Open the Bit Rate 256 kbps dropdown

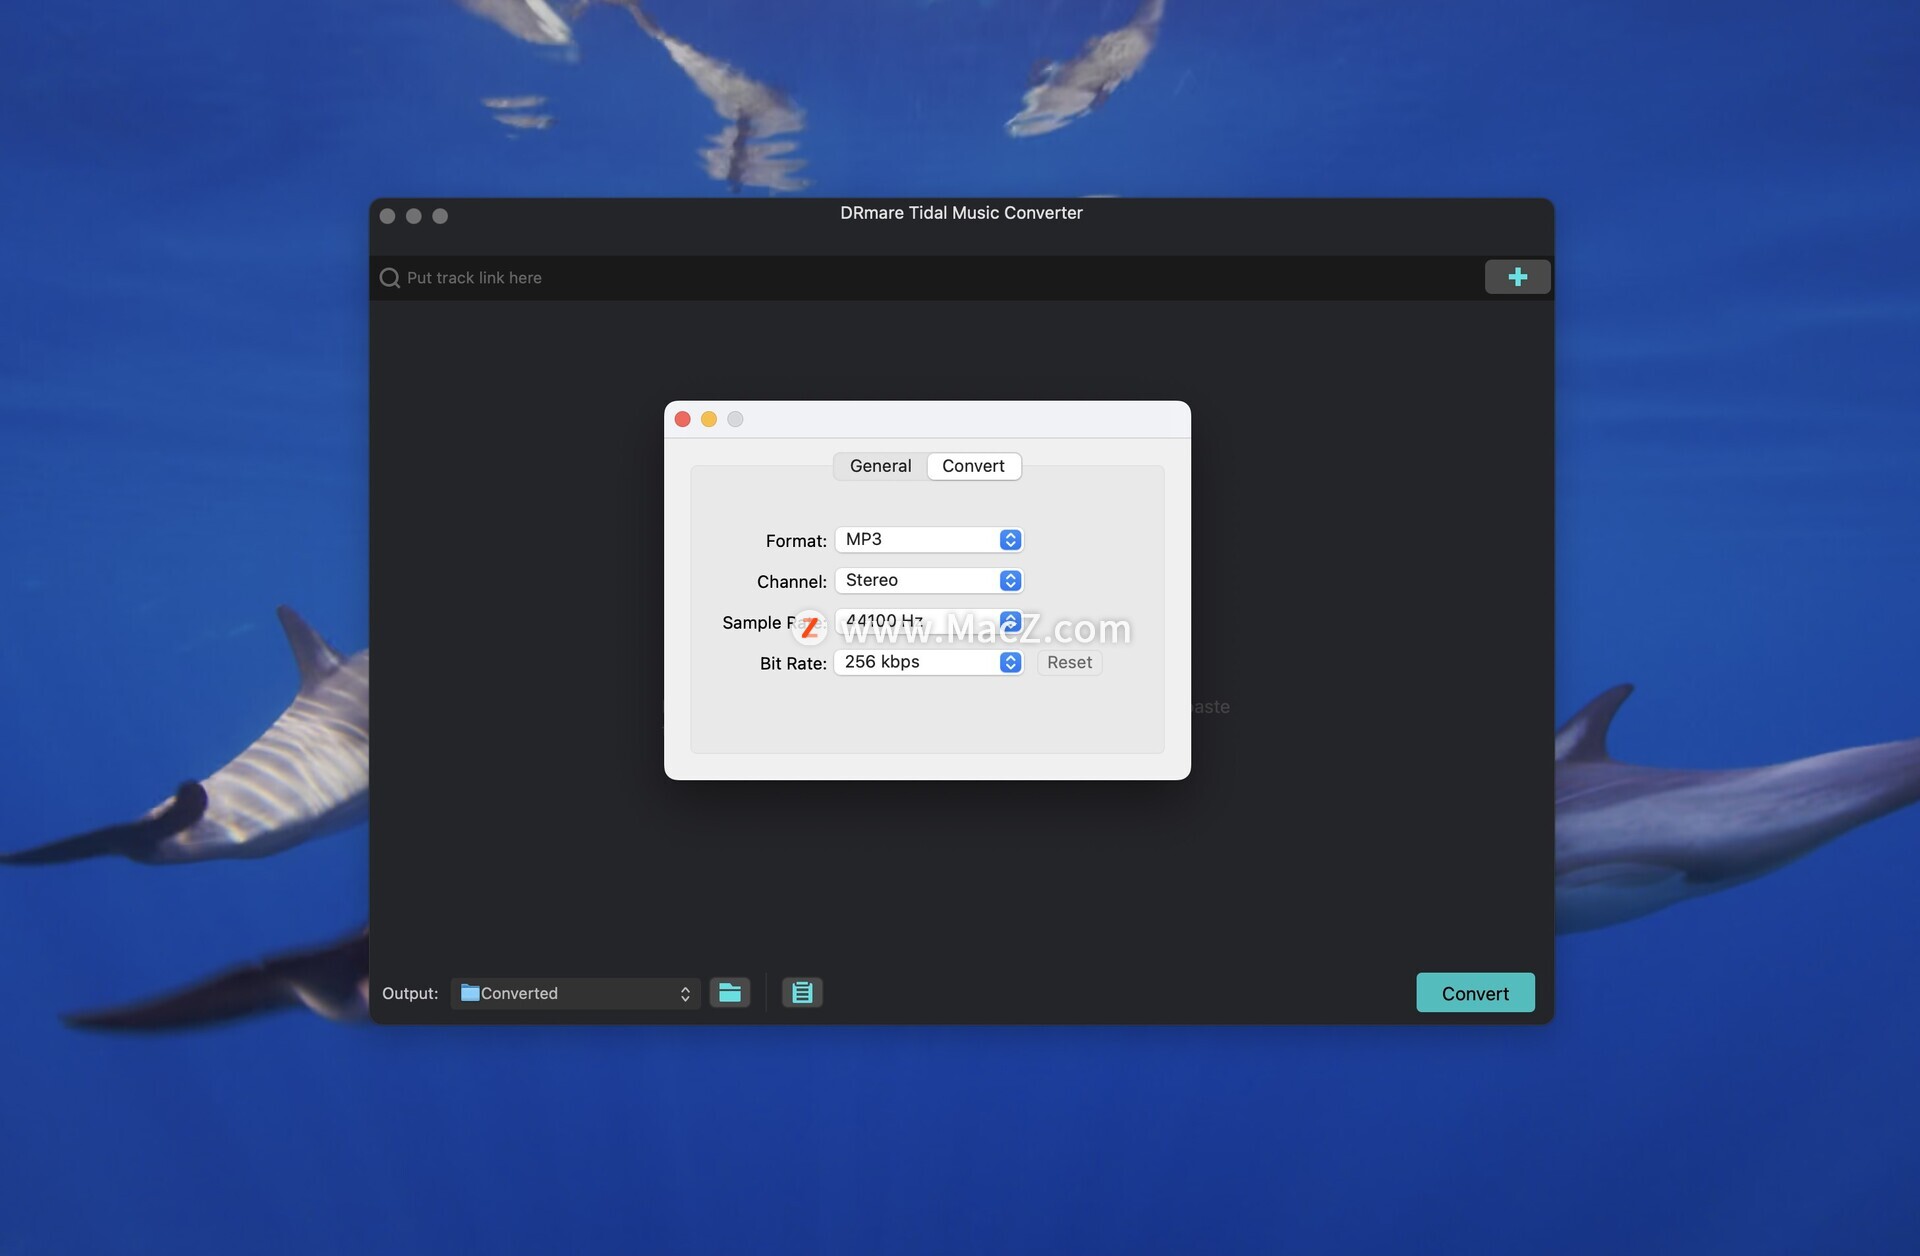(929, 663)
